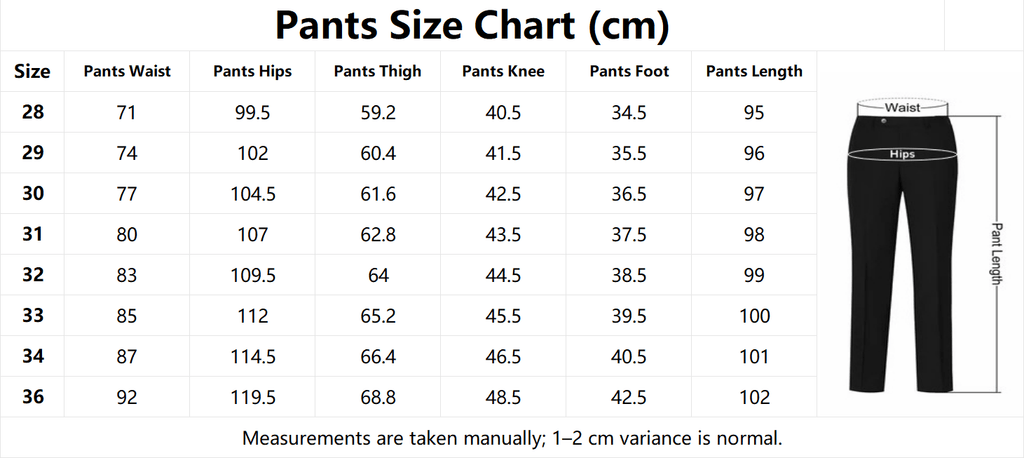Viewport: 1024px width, 458px height.
Task: Click the manual measurements variance note
Action: (x=512, y=438)
